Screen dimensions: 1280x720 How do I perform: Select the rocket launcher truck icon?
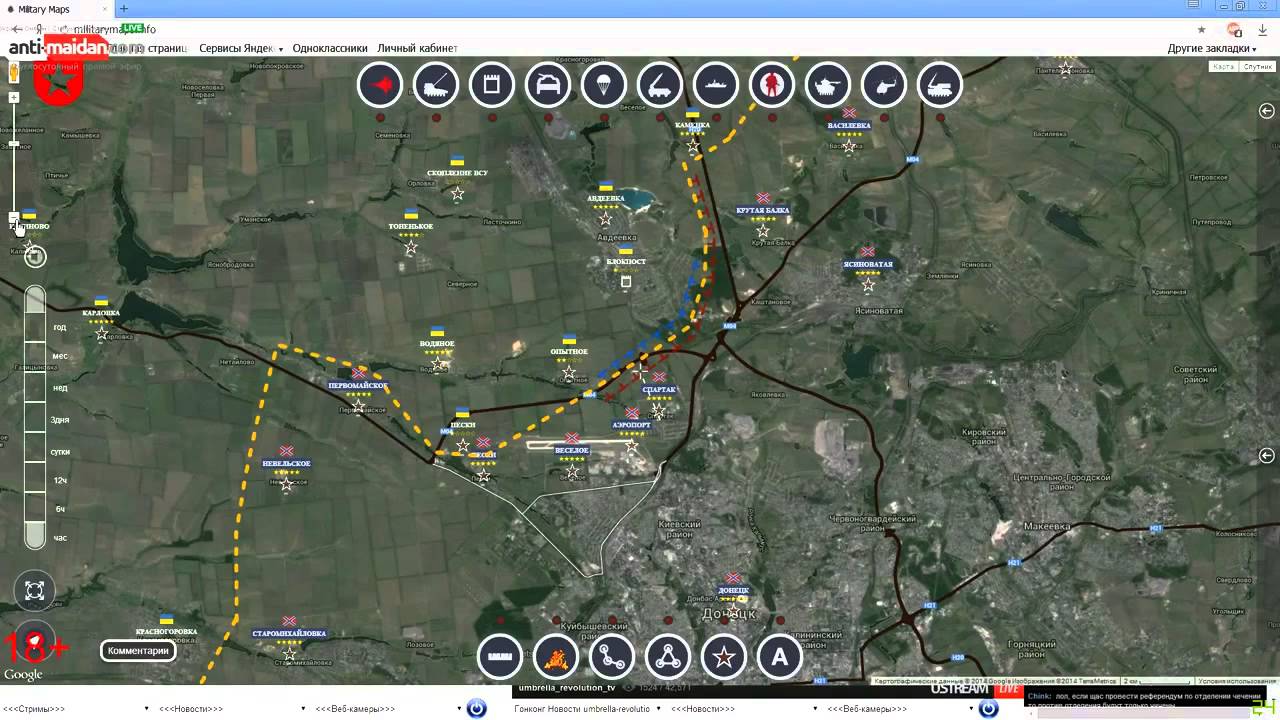tap(660, 86)
